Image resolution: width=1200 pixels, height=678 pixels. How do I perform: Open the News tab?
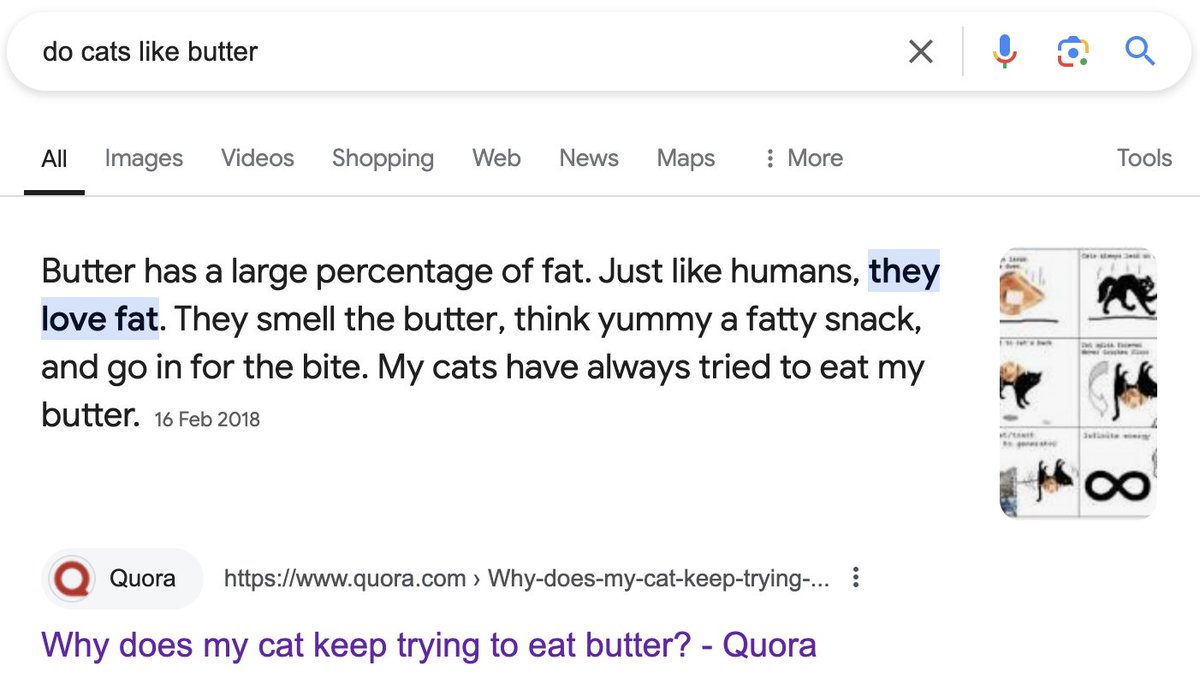(x=589, y=158)
